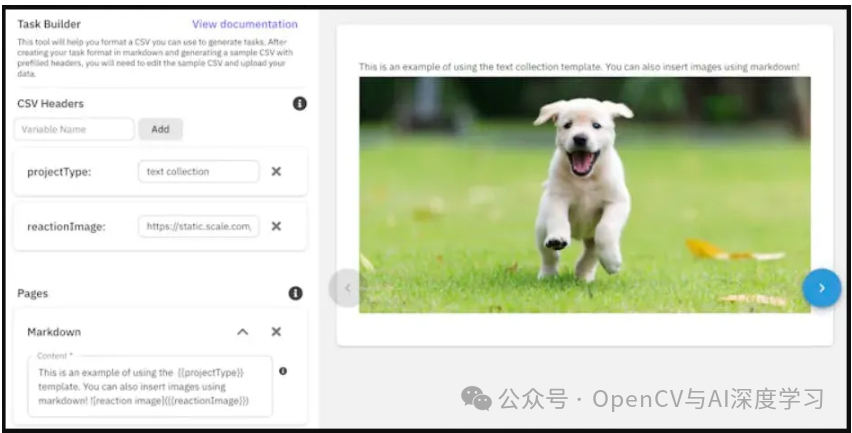Click the reactionImage: label
Viewport: 852px width, 433px height.
coord(66,227)
